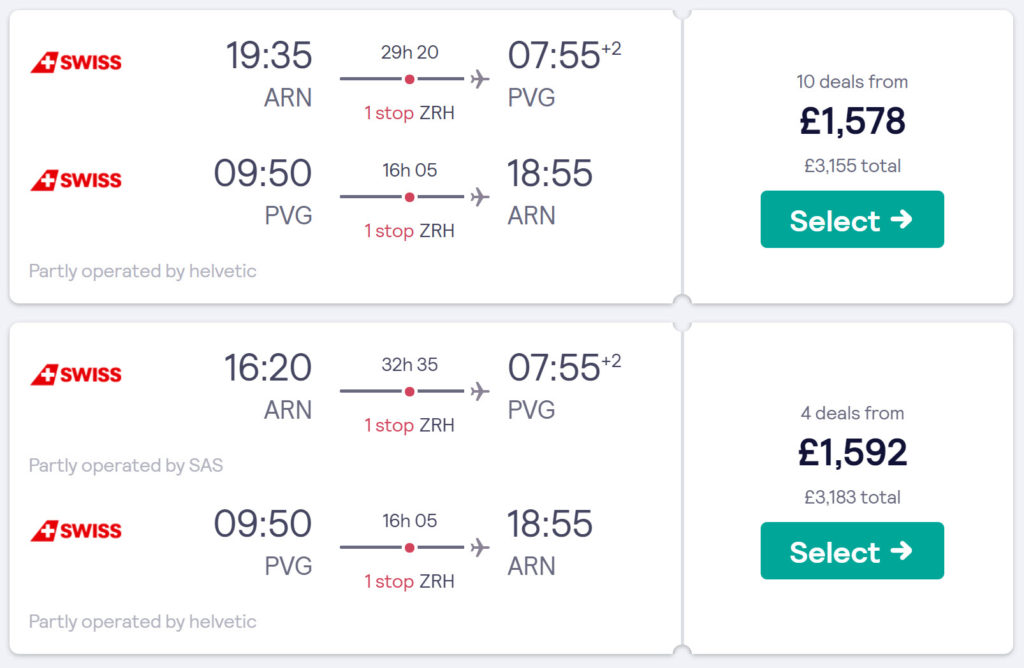The height and width of the screenshot is (668, 1024).
Task: Click the '4 deals from' label
Action: (852, 413)
